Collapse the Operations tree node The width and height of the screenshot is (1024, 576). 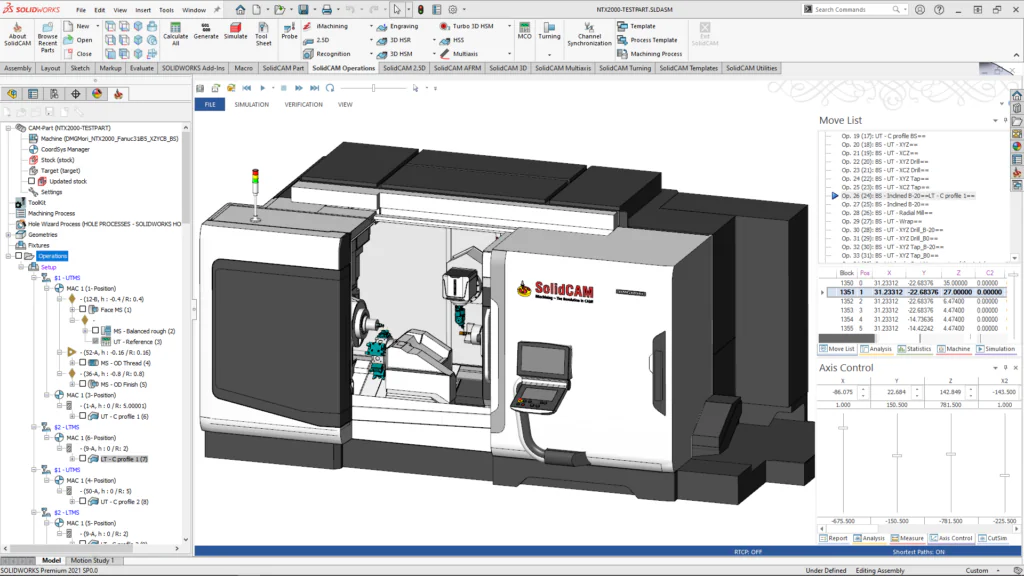[x=8, y=256]
